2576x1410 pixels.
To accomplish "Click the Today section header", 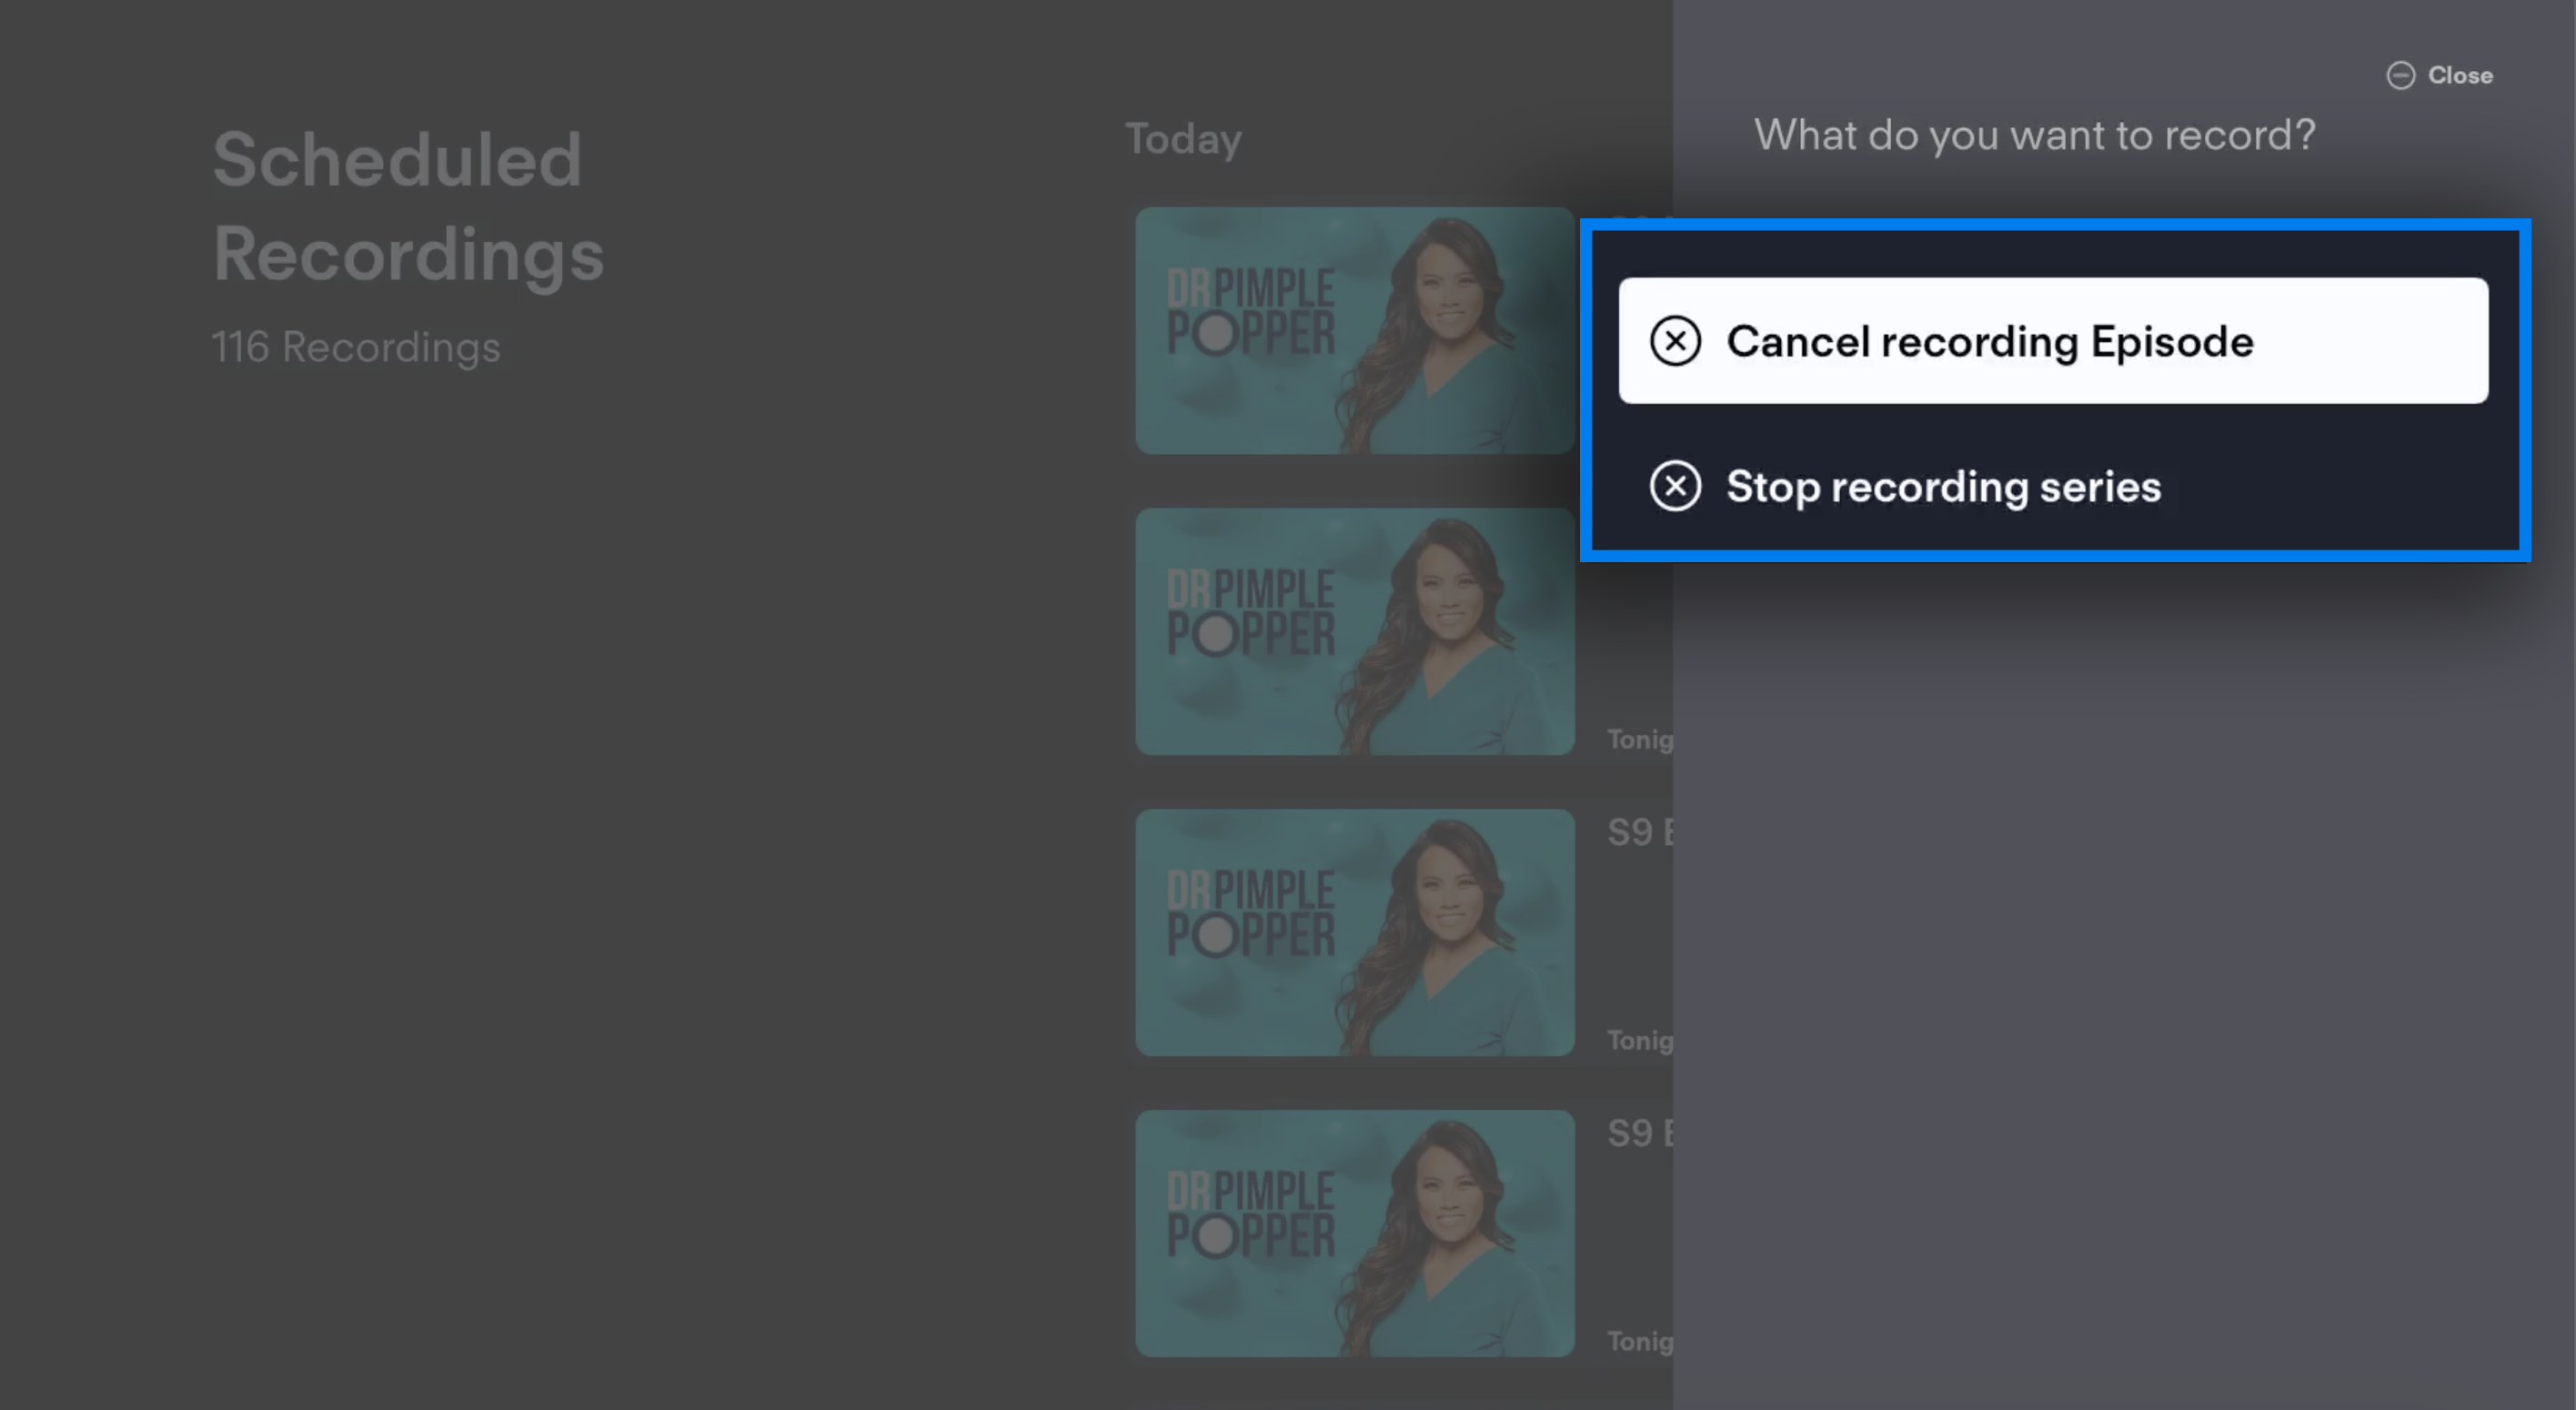I will (1183, 139).
